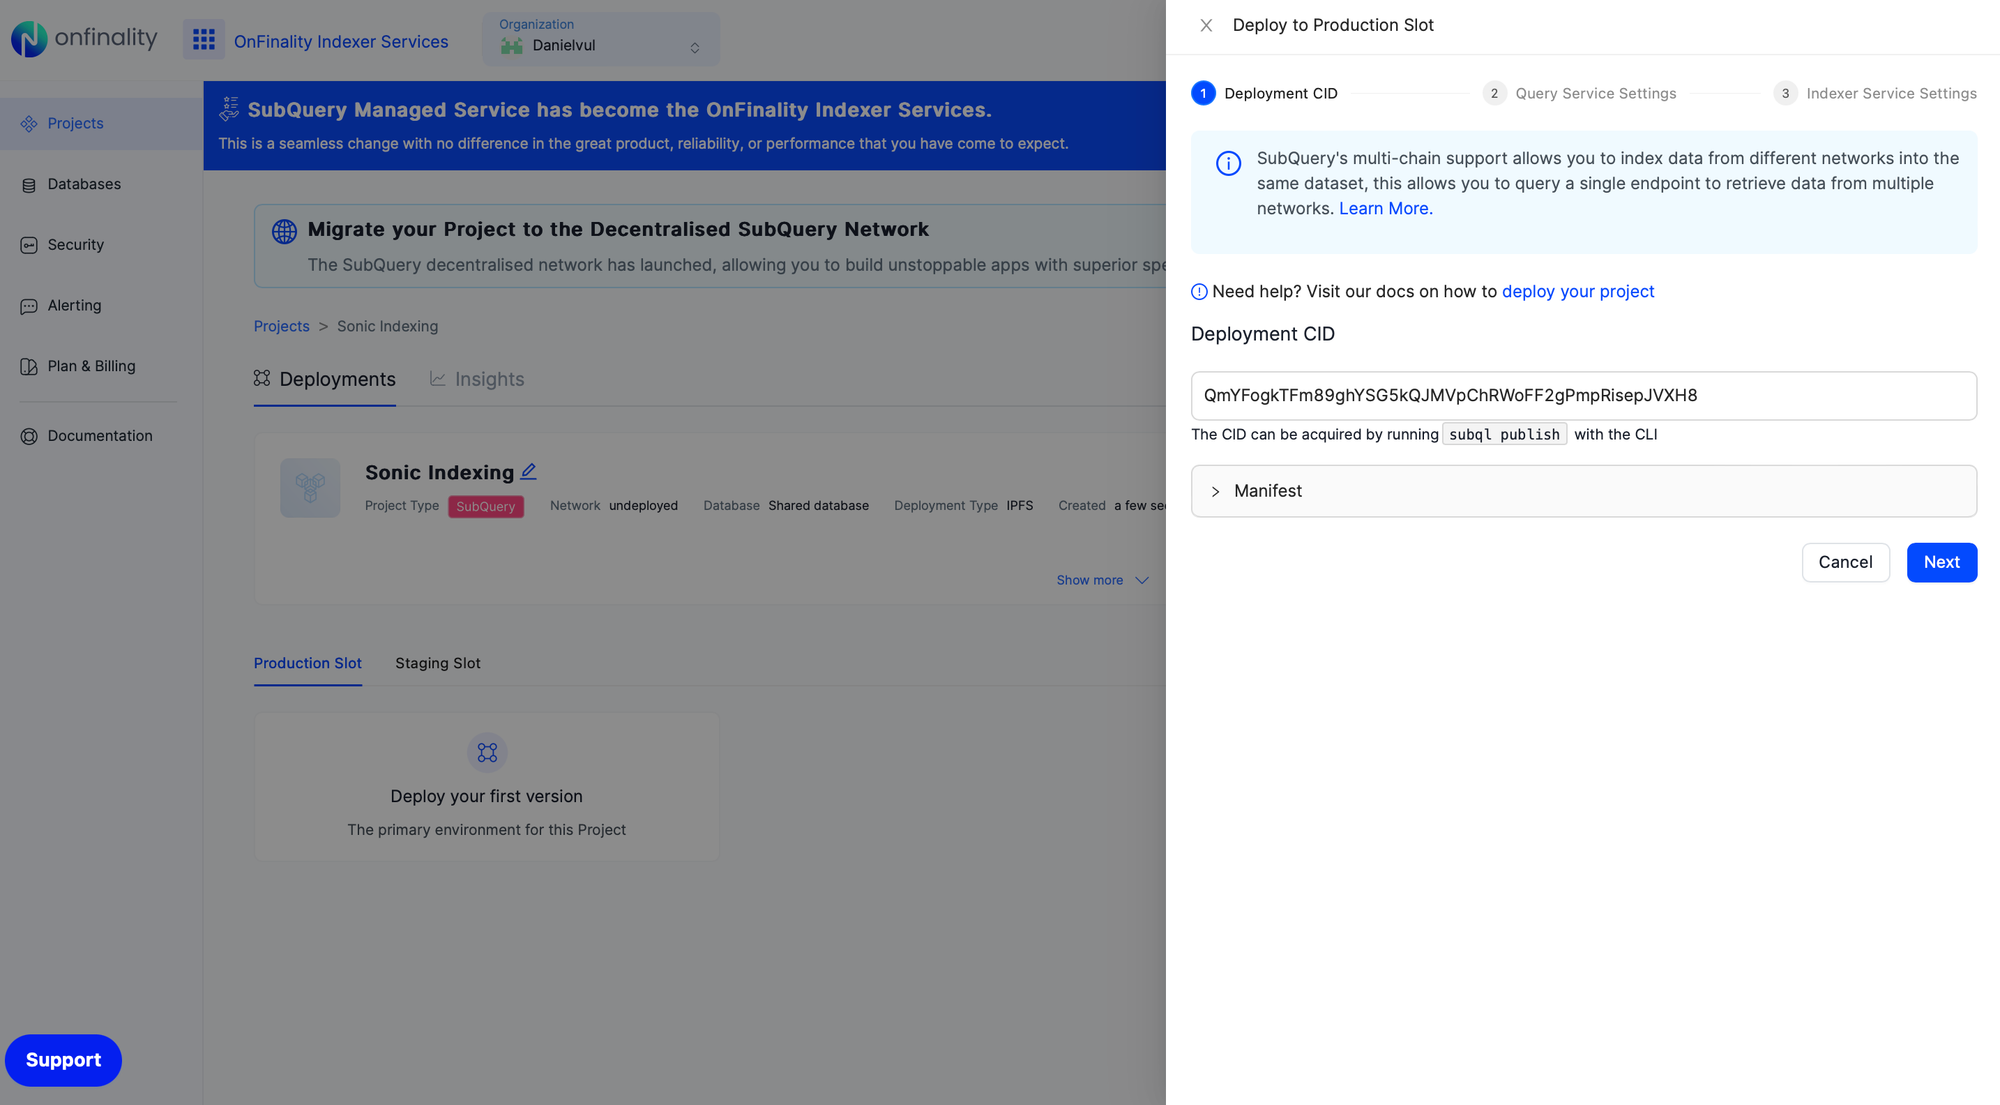Image resolution: width=2000 pixels, height=1105 pixels.
Task: Switch to the Insights tab
Action: click(x=489, y=379)
